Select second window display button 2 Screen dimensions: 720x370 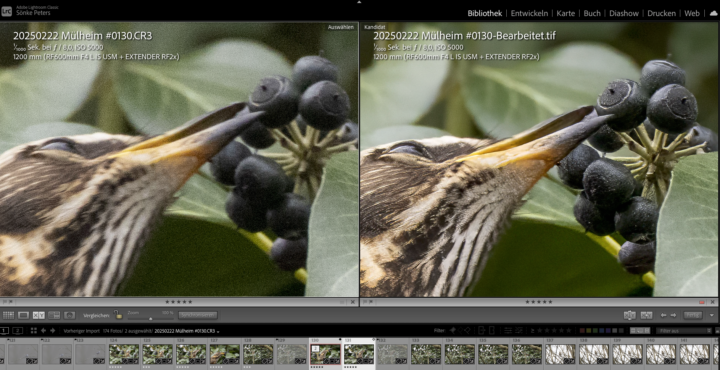tap(17, 331)
